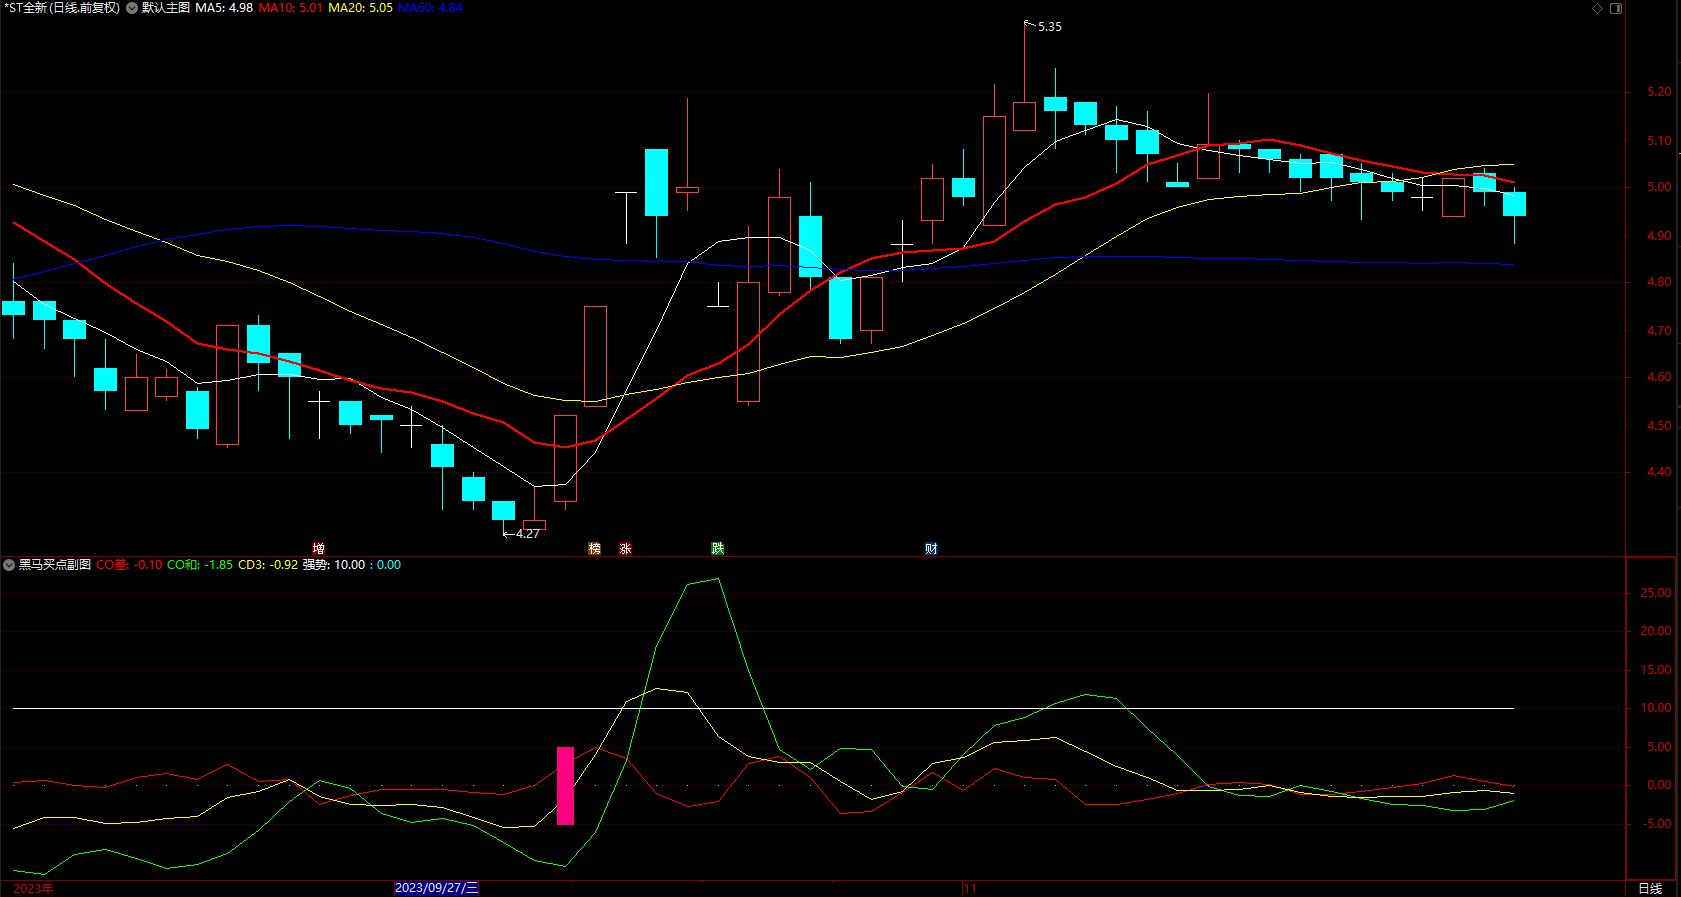This screenshot has width=1681, height=897.
Task: Click the 财 event marker icon
Action: (931, 548)
